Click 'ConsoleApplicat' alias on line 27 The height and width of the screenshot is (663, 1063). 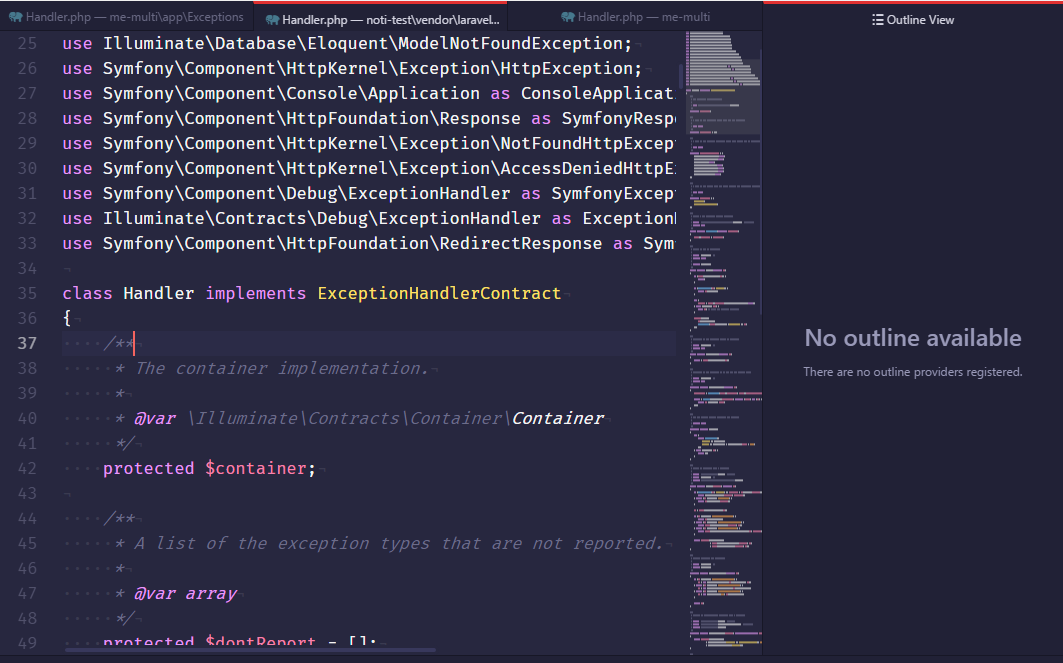[597, 94]
